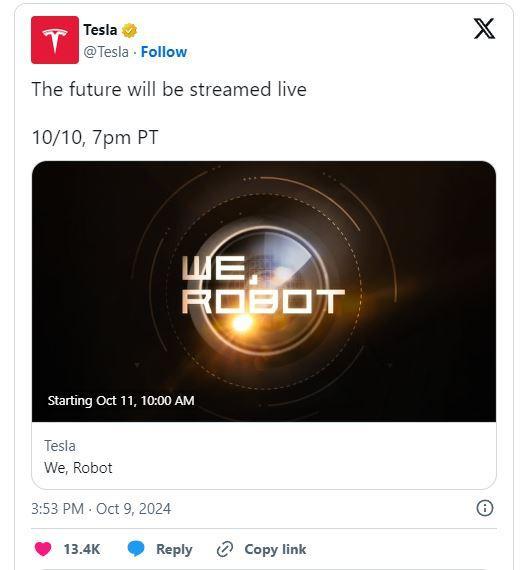Click the 10/10, 7pm PT text line
The image size is (524, 570).
[95, 138]
